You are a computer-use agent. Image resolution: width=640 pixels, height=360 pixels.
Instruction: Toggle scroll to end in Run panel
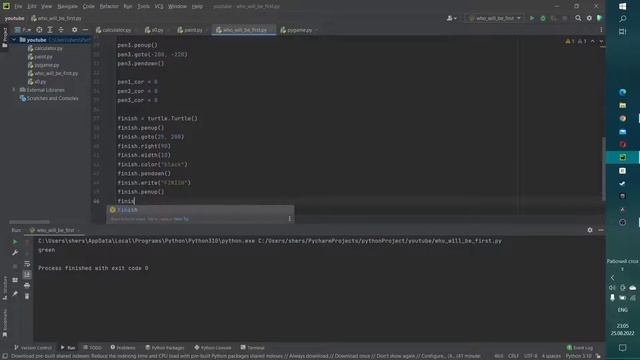27,275
